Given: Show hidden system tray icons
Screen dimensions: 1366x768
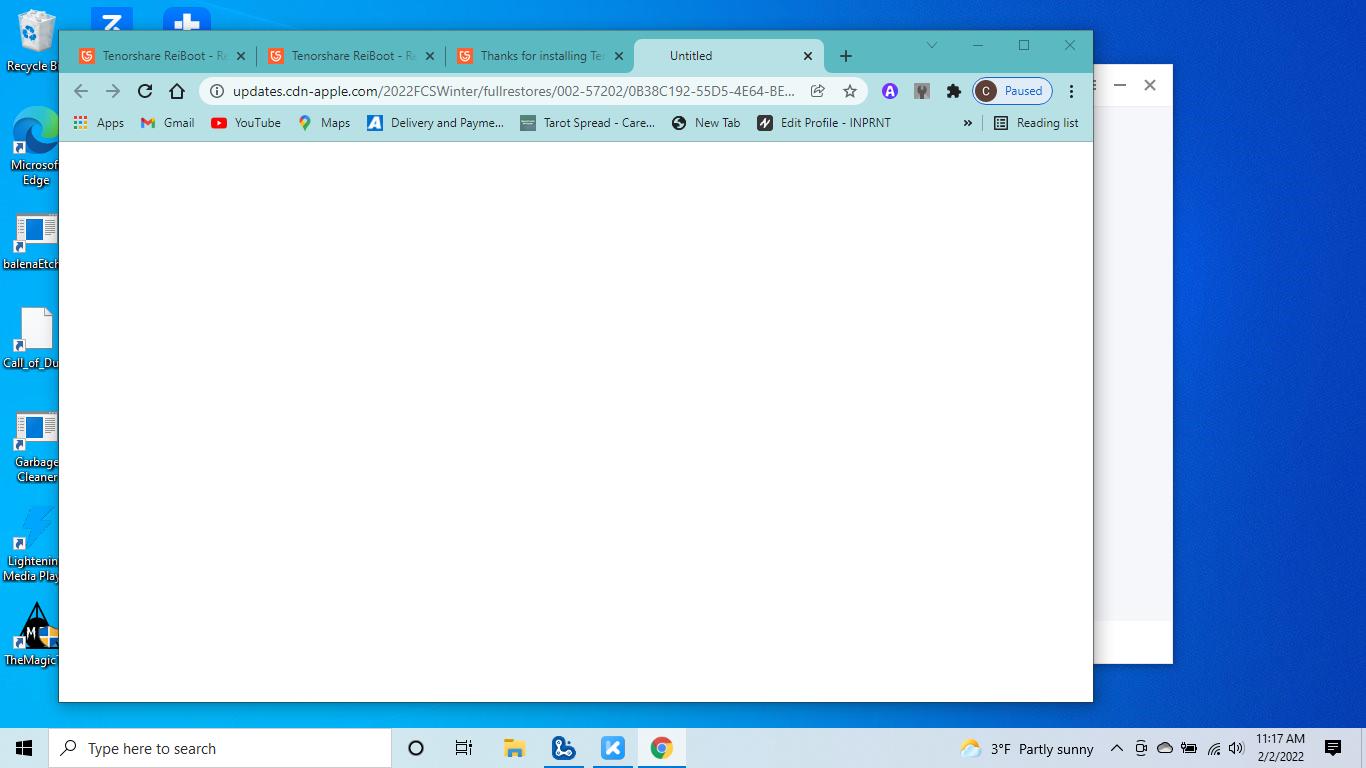Looking at the screenshot, I should tap(1116, 748).
